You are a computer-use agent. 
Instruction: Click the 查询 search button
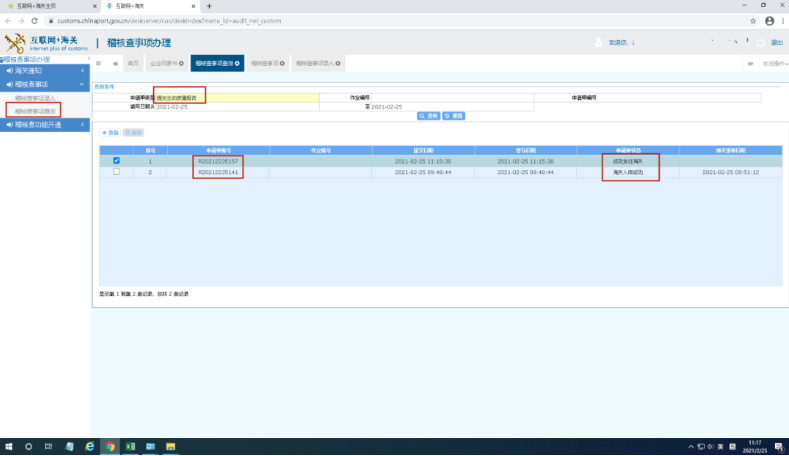[x=429, y=116]
